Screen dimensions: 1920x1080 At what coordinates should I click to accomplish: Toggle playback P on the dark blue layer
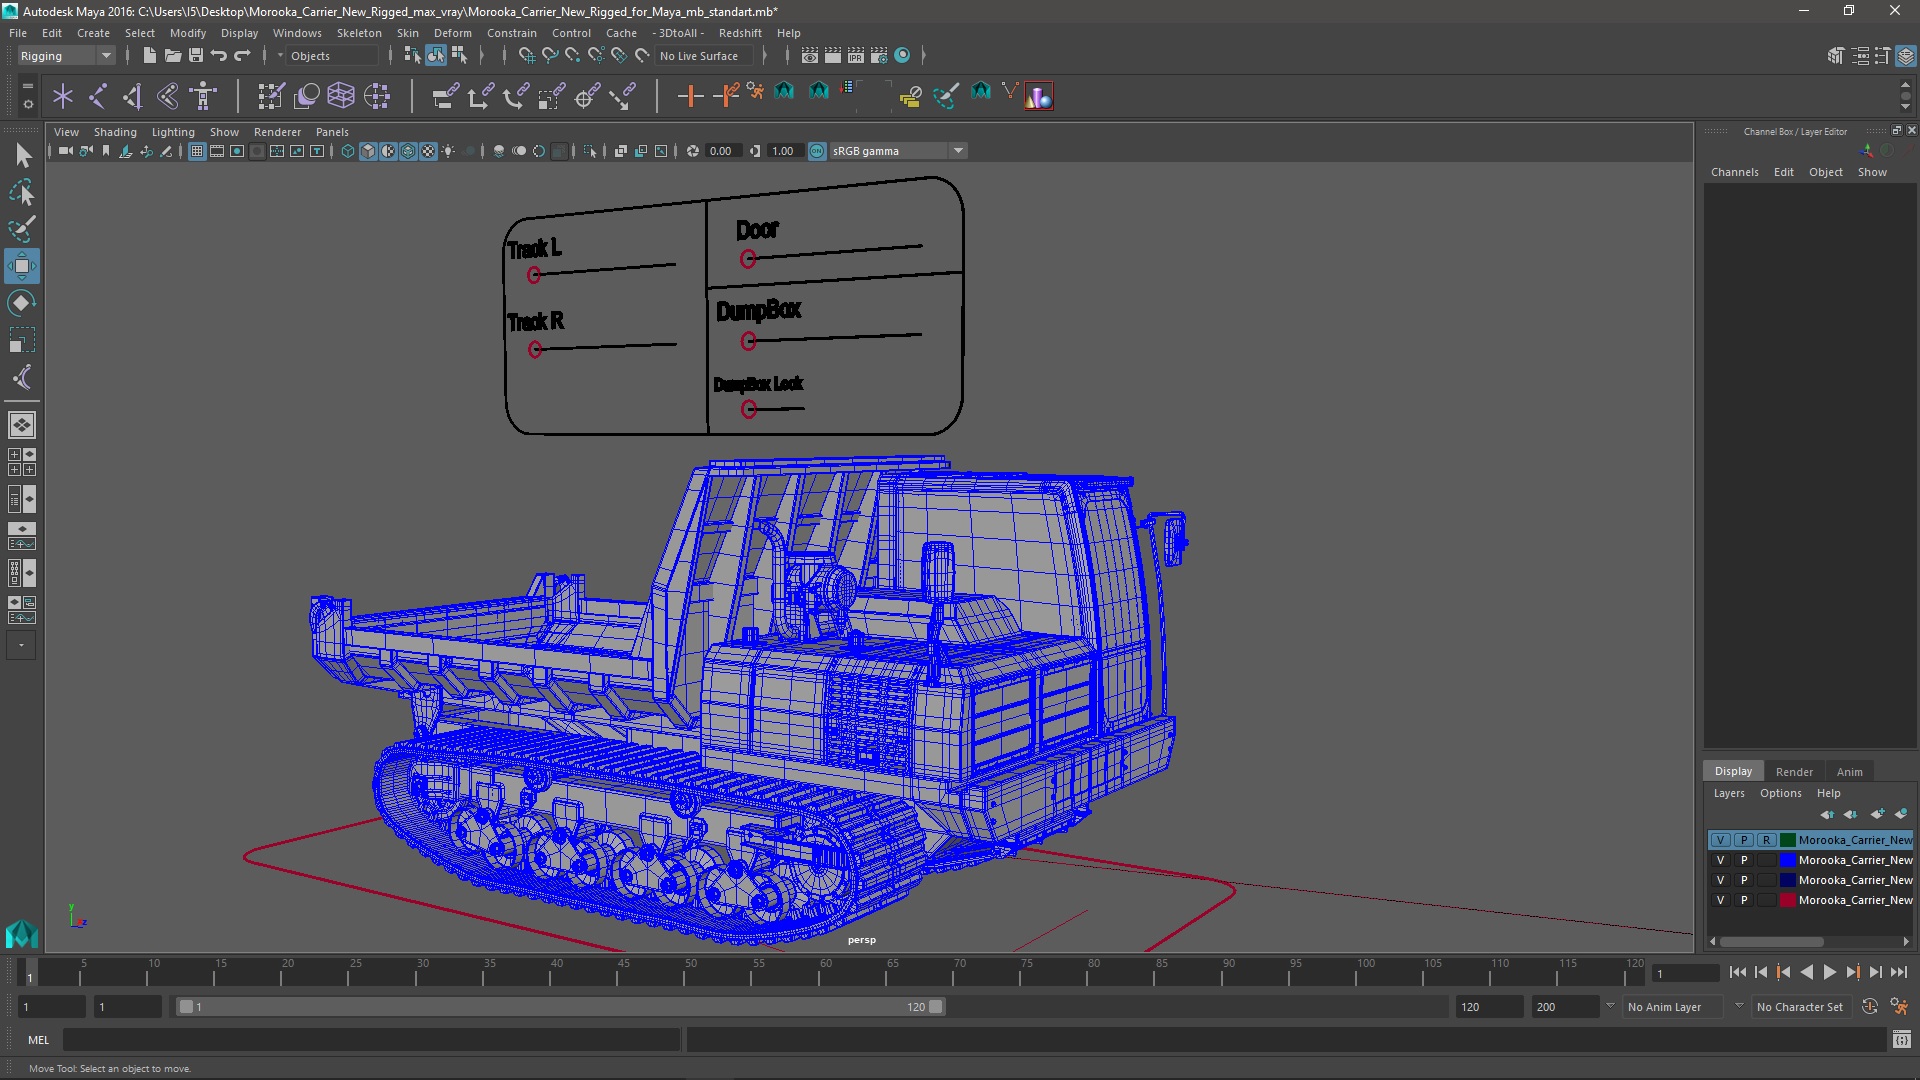[1744, 880]
